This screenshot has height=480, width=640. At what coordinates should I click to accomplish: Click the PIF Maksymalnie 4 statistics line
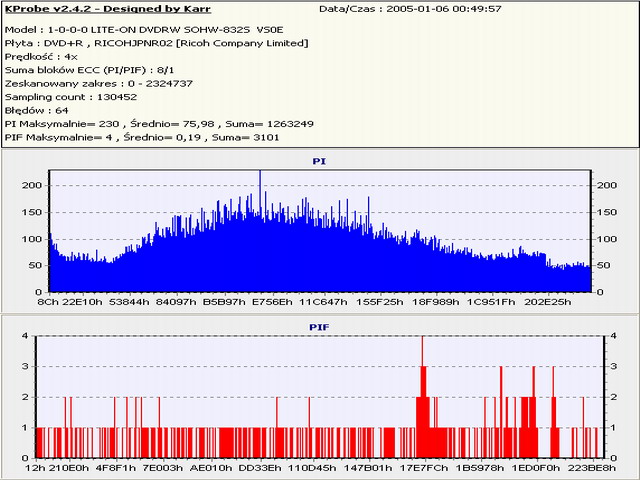142,138
